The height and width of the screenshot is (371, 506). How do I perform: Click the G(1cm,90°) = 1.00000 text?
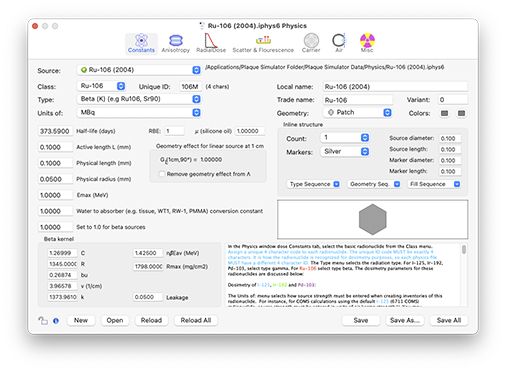pos(191,160)
